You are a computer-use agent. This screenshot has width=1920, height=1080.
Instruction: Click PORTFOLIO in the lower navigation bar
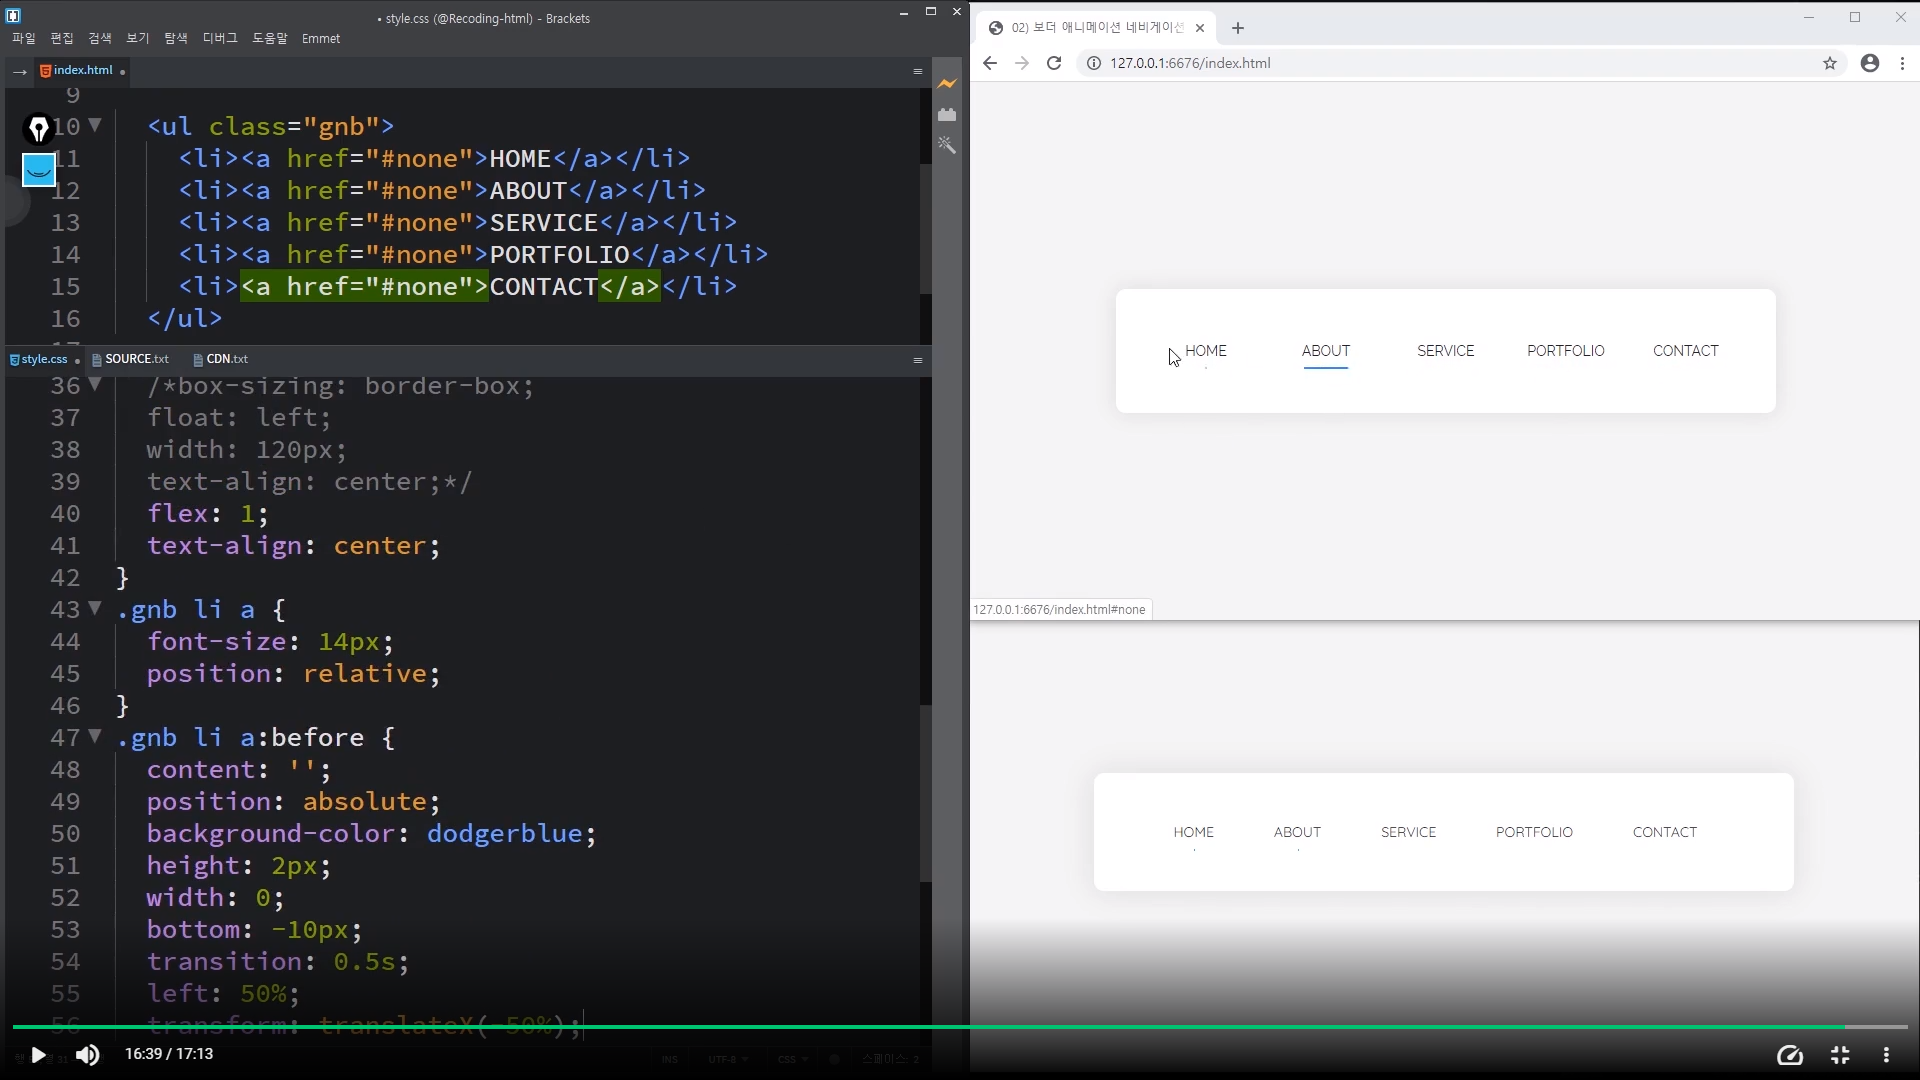click(1535, 832)
